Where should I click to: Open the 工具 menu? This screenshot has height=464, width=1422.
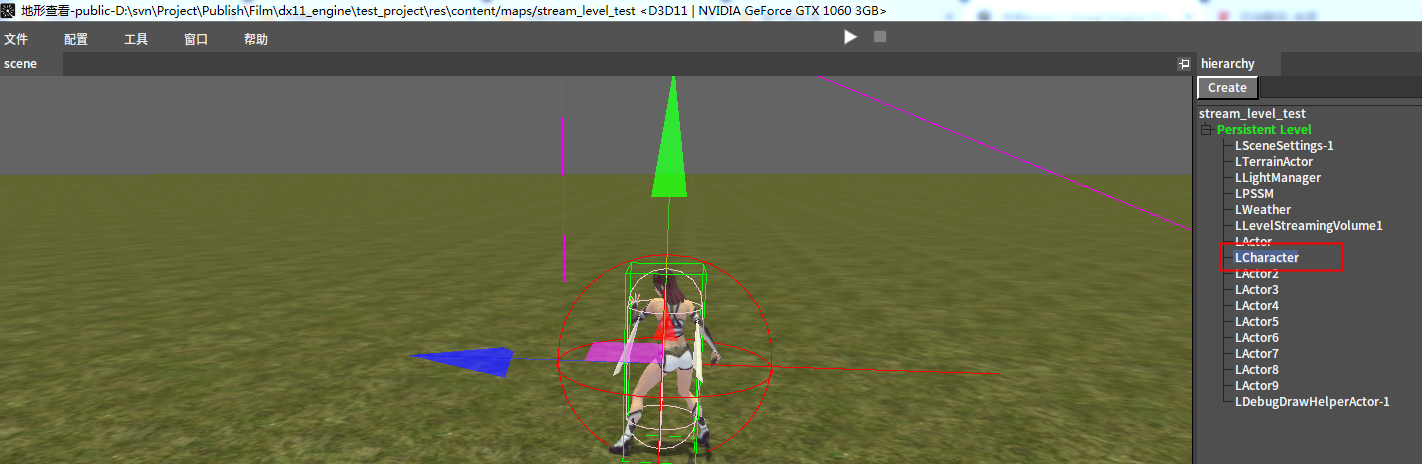(136, 39)
